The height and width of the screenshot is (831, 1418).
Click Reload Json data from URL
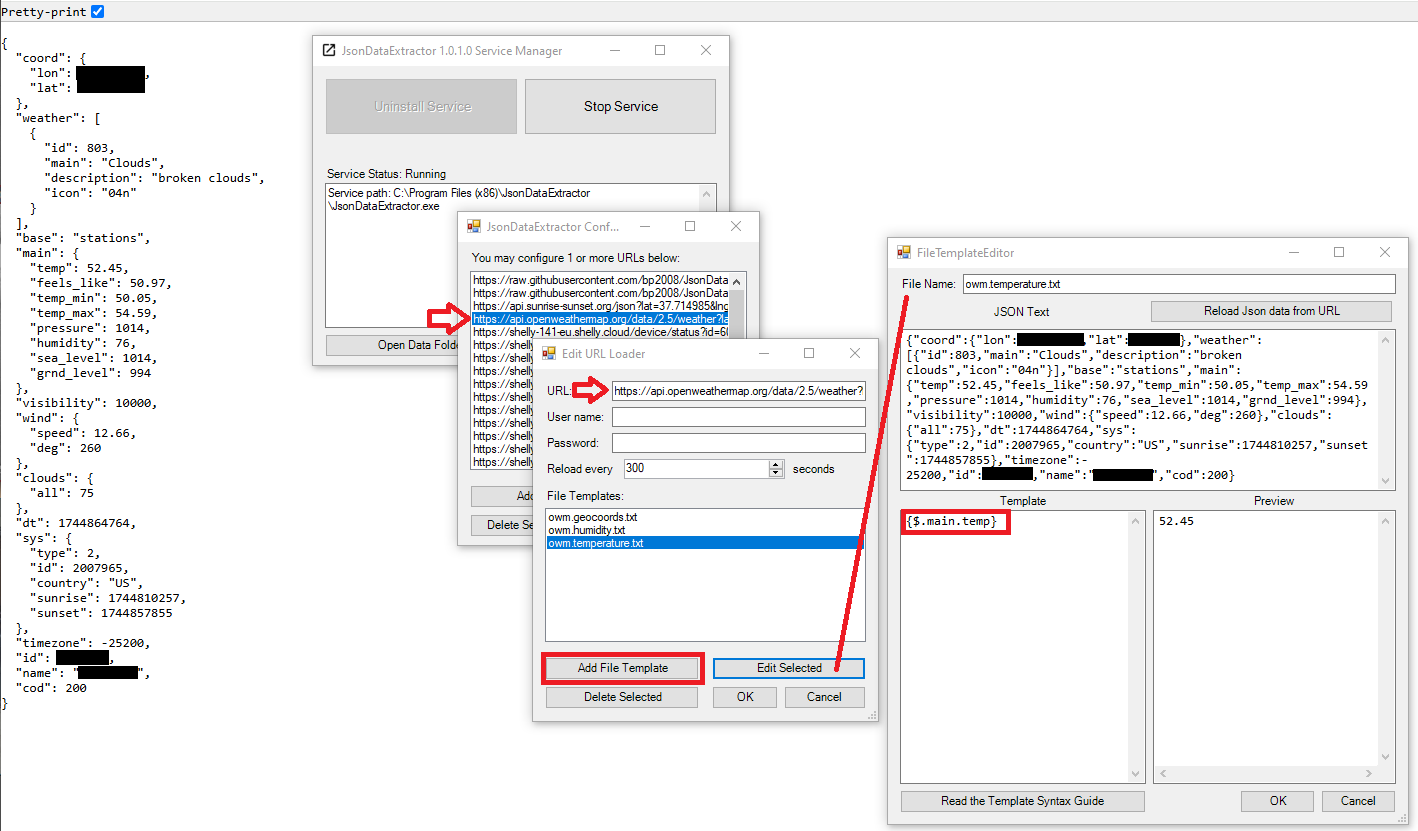pos(1271,311)
